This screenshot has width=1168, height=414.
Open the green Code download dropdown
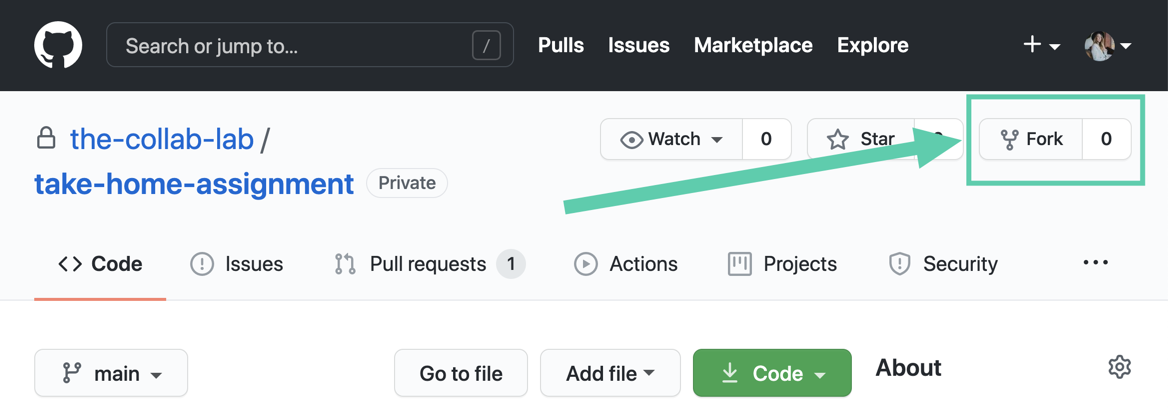coord(772,373)
